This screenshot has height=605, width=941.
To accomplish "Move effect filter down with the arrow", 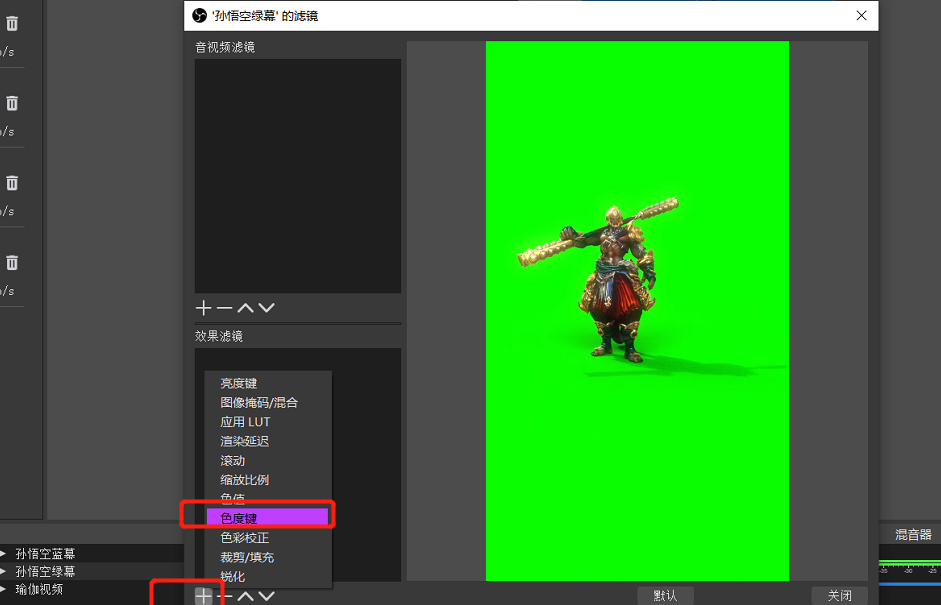I will 266,596.
